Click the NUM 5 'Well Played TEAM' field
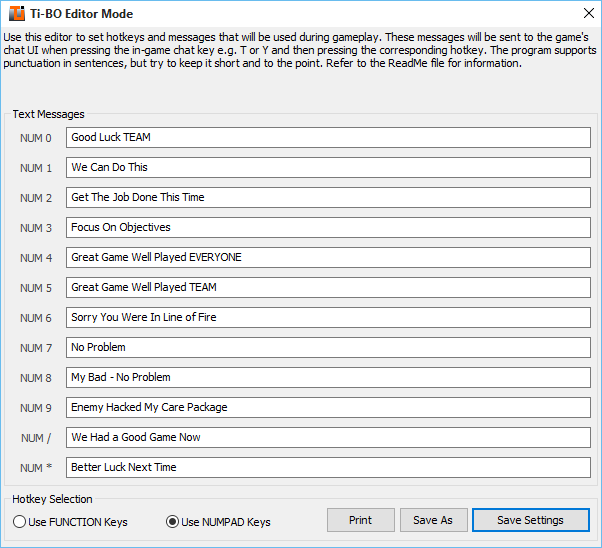602x548 pixels. [x=328, y=287]
